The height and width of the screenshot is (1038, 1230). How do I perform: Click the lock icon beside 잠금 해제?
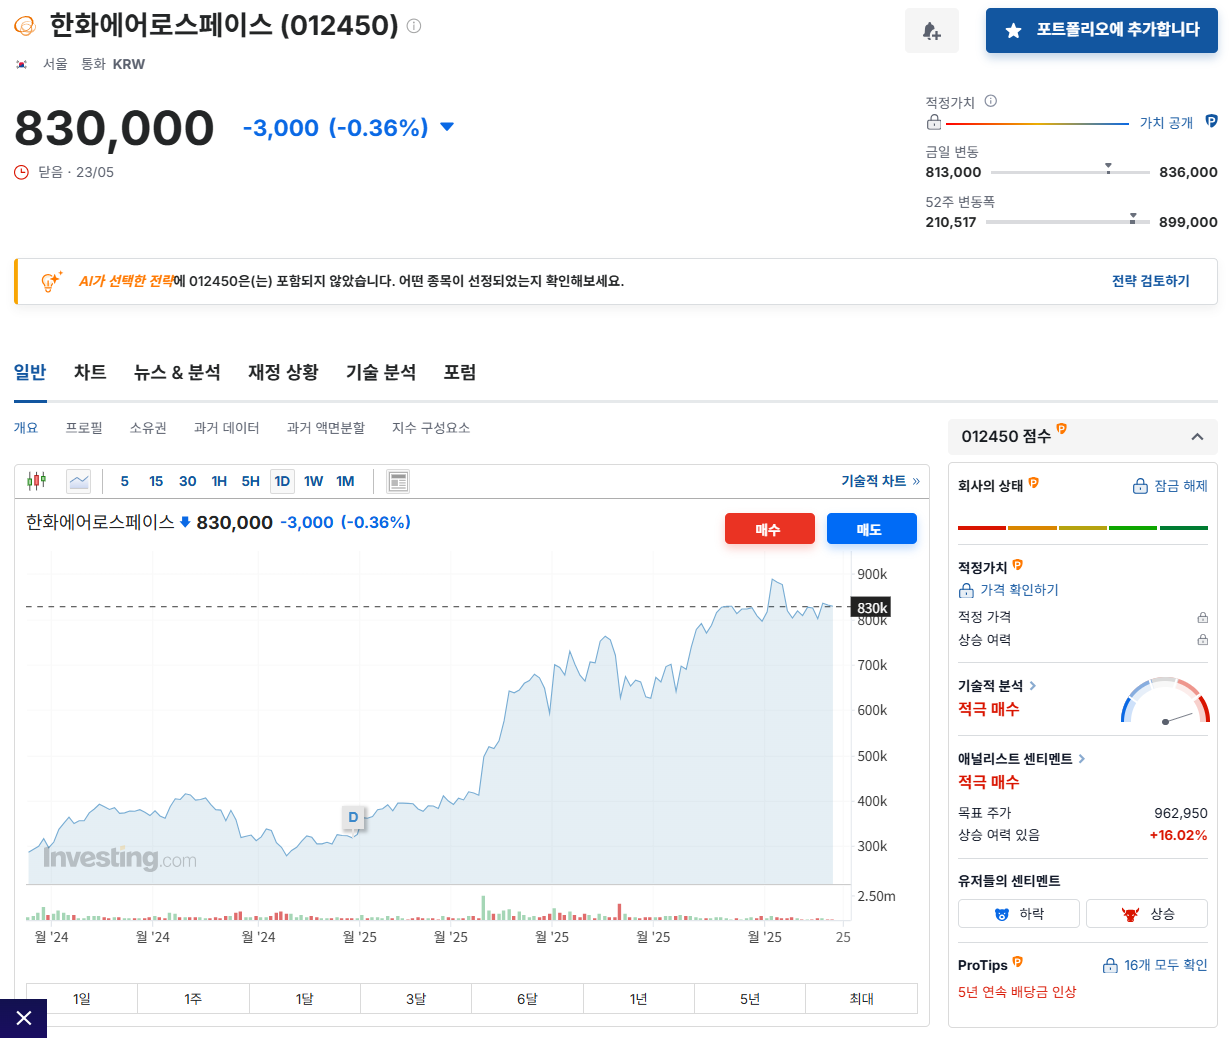(x=1140, y=486)
